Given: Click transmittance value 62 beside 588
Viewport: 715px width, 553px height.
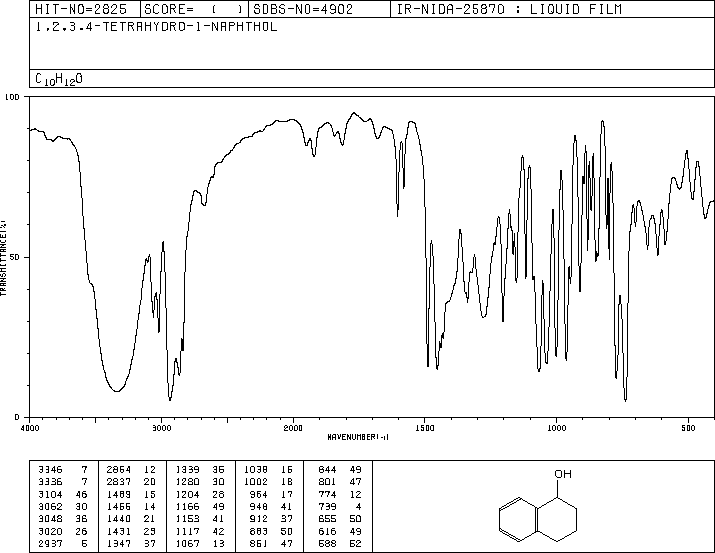Looking at the screenshot, I should point(355,543).
